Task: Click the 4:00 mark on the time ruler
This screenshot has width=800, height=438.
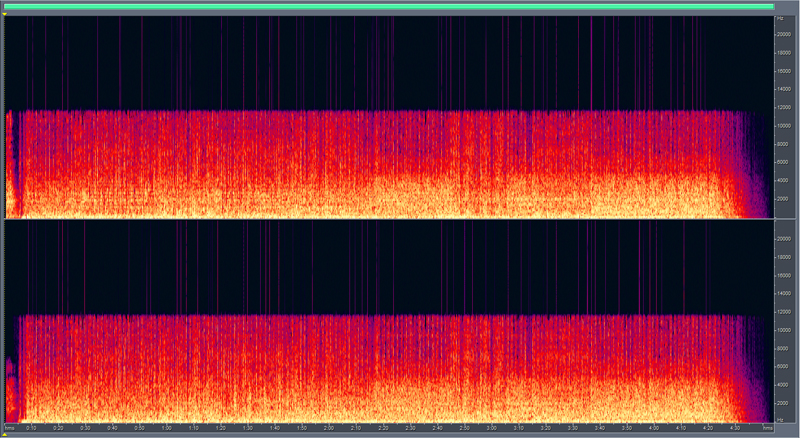Action: click(x=653, y=428)
